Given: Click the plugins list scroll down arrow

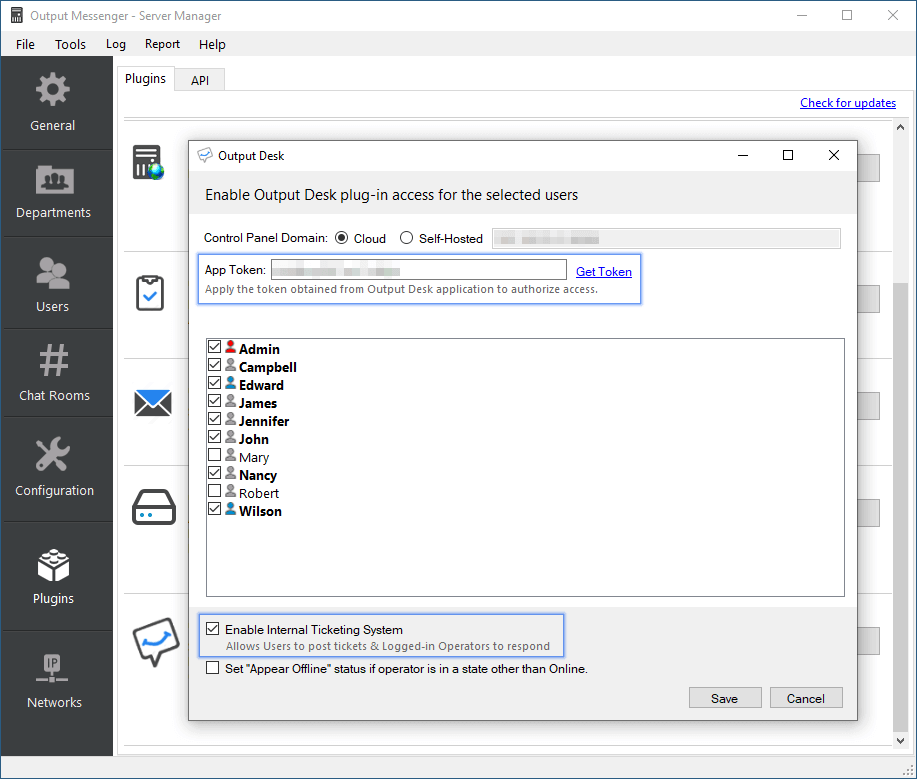Looking at the screenshot, I should click(901, 740).
